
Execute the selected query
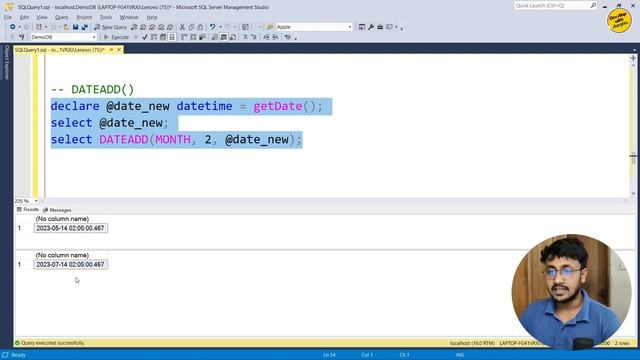[116, 37]
